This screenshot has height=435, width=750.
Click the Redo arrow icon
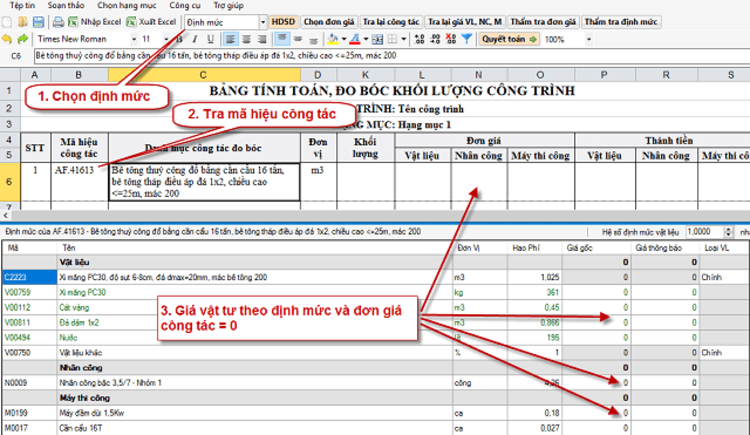click(x=22, y=39)
